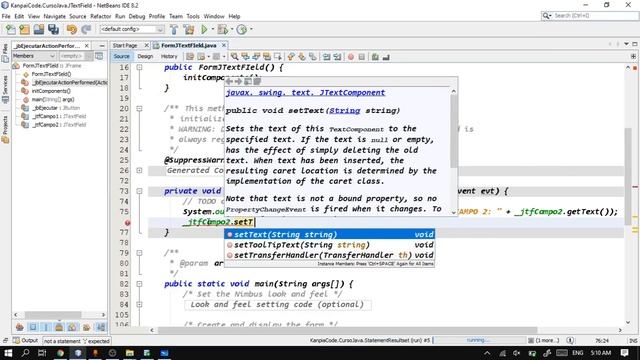Toggle the first Navigator filter button at bottom
Screen dimensions: 640x360
(20, 327)
